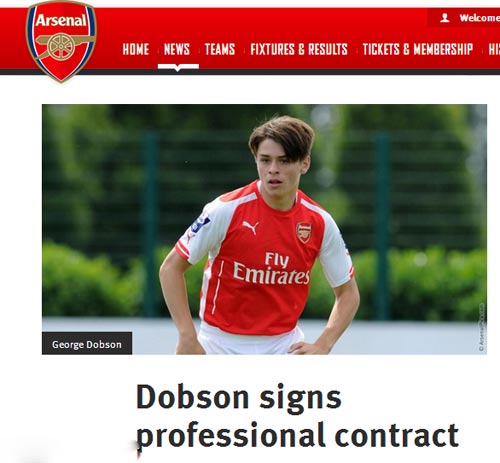Click the Puma logo on the jersey

tap(250, 227)
